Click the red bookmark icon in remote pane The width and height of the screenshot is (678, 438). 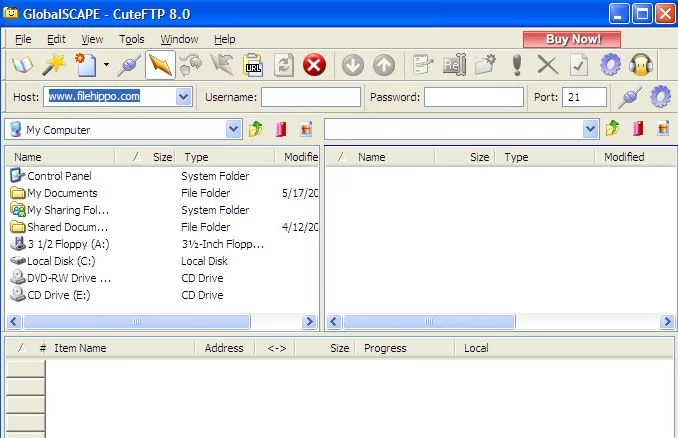[x=638, y=128]
